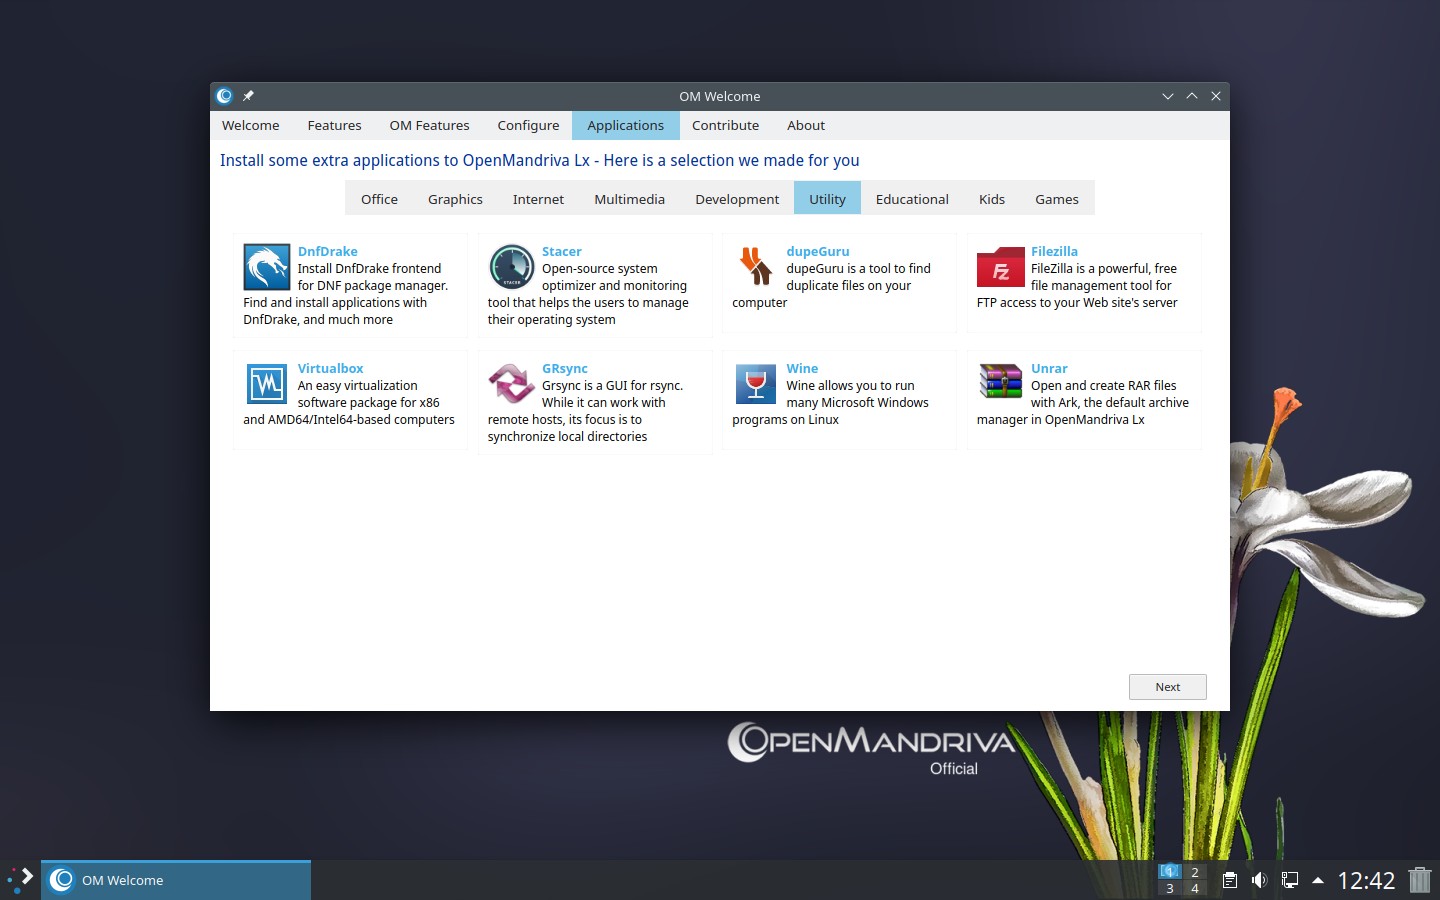Click the GRsync title link
The height and width of the screenshot is (900, 1440).
click(x=565, y=369)
